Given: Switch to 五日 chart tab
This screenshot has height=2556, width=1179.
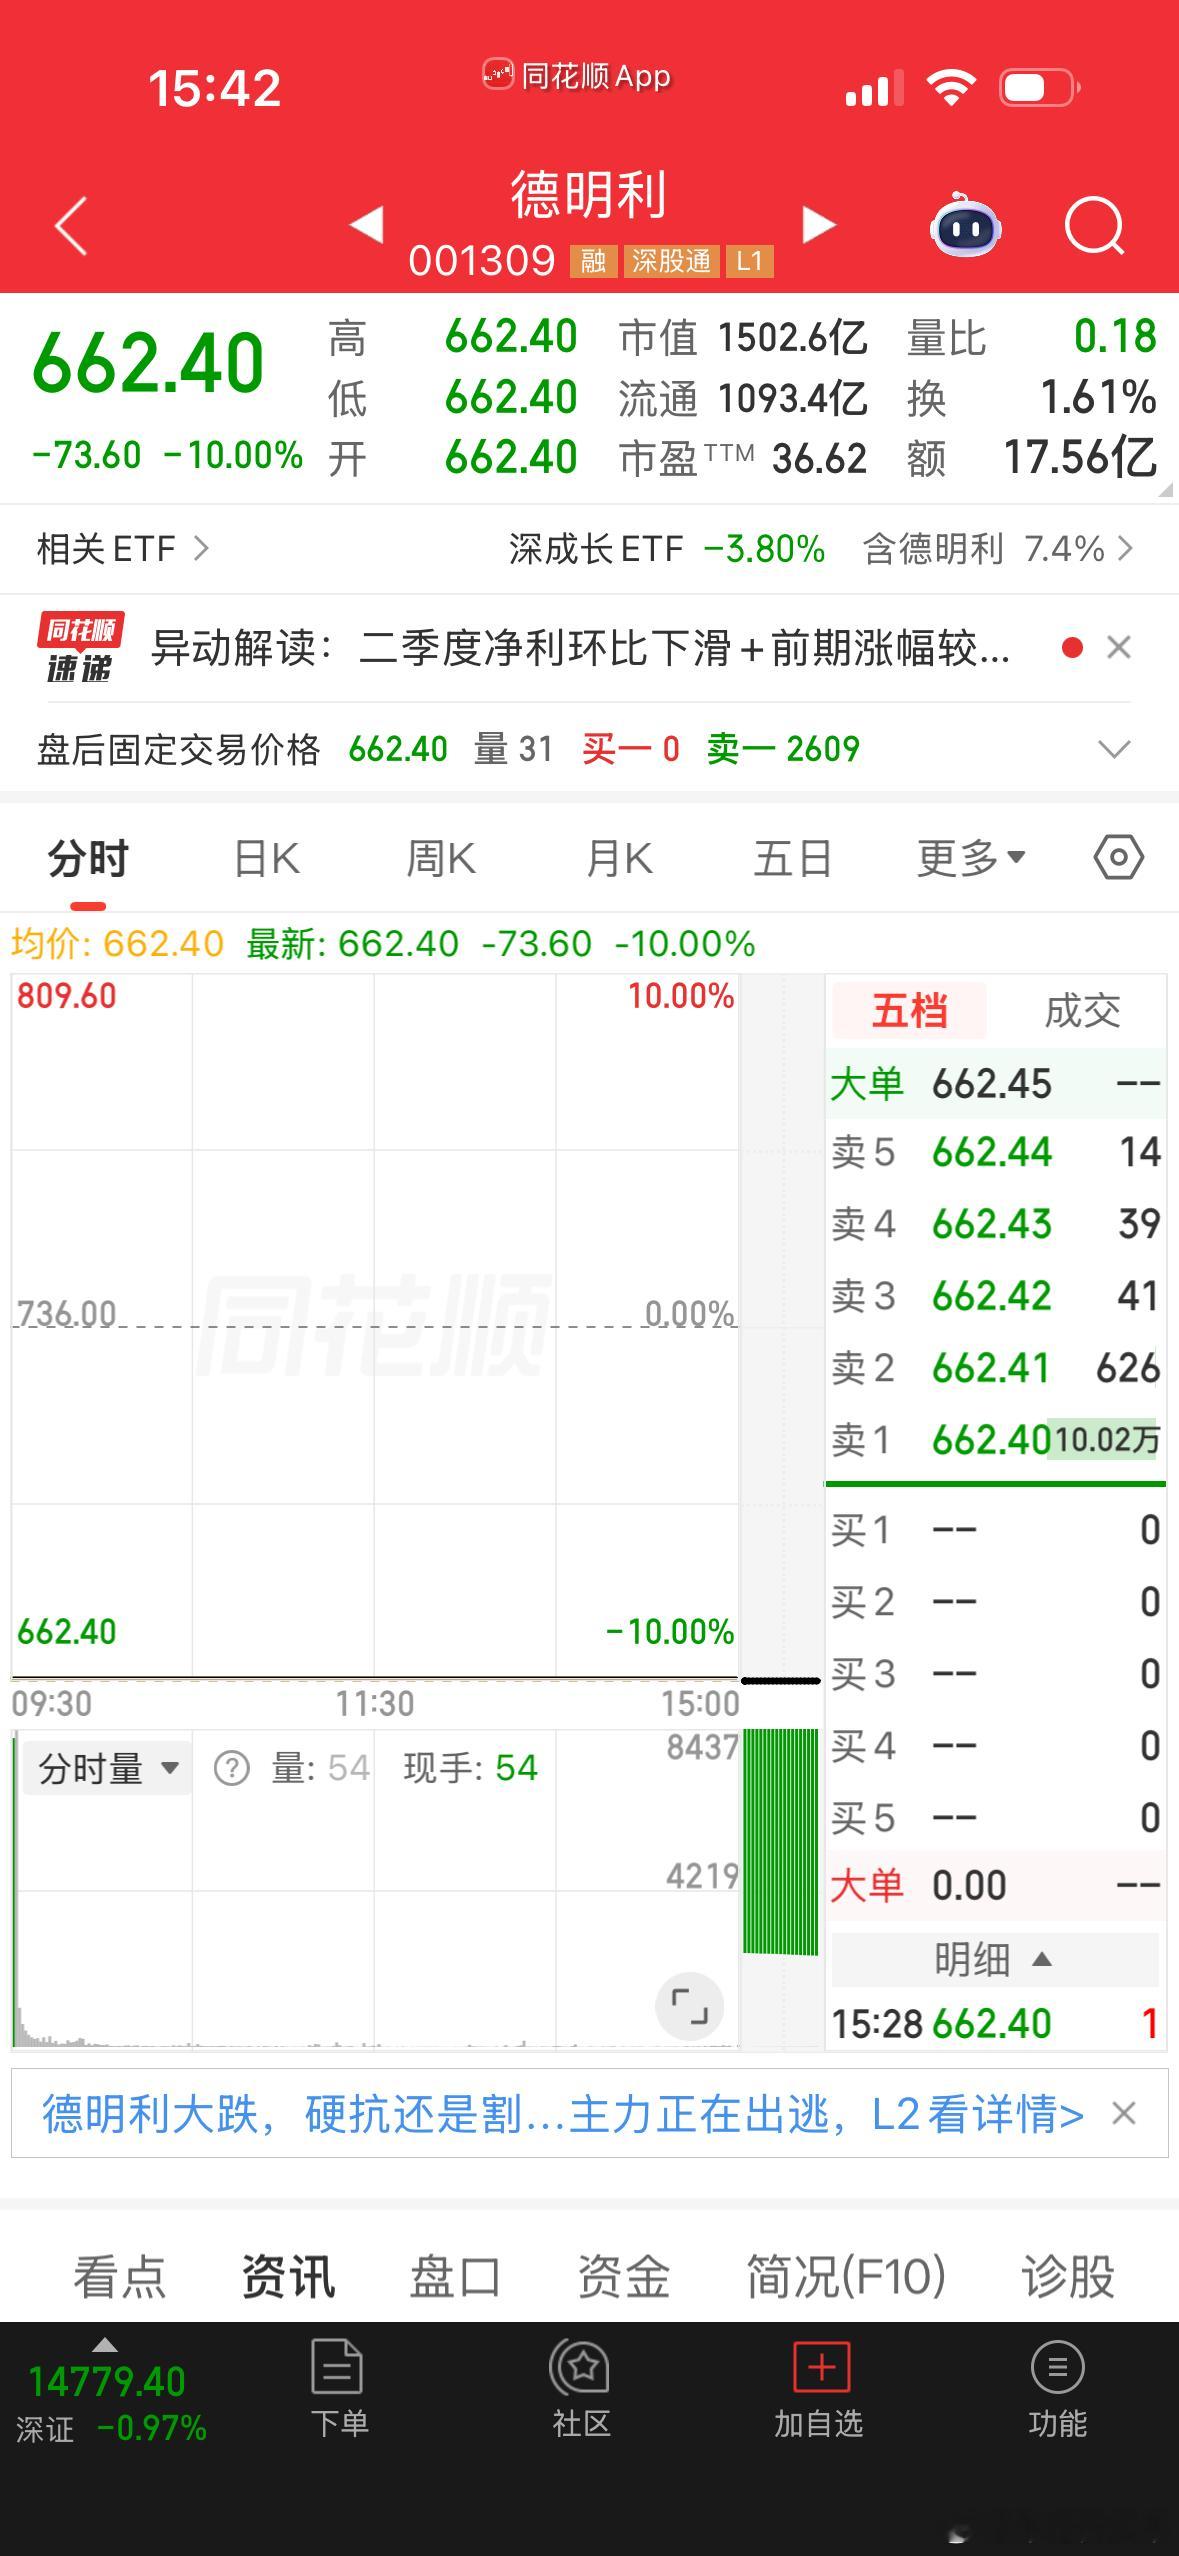Looking at the screenshot, I should pos(793,858).
